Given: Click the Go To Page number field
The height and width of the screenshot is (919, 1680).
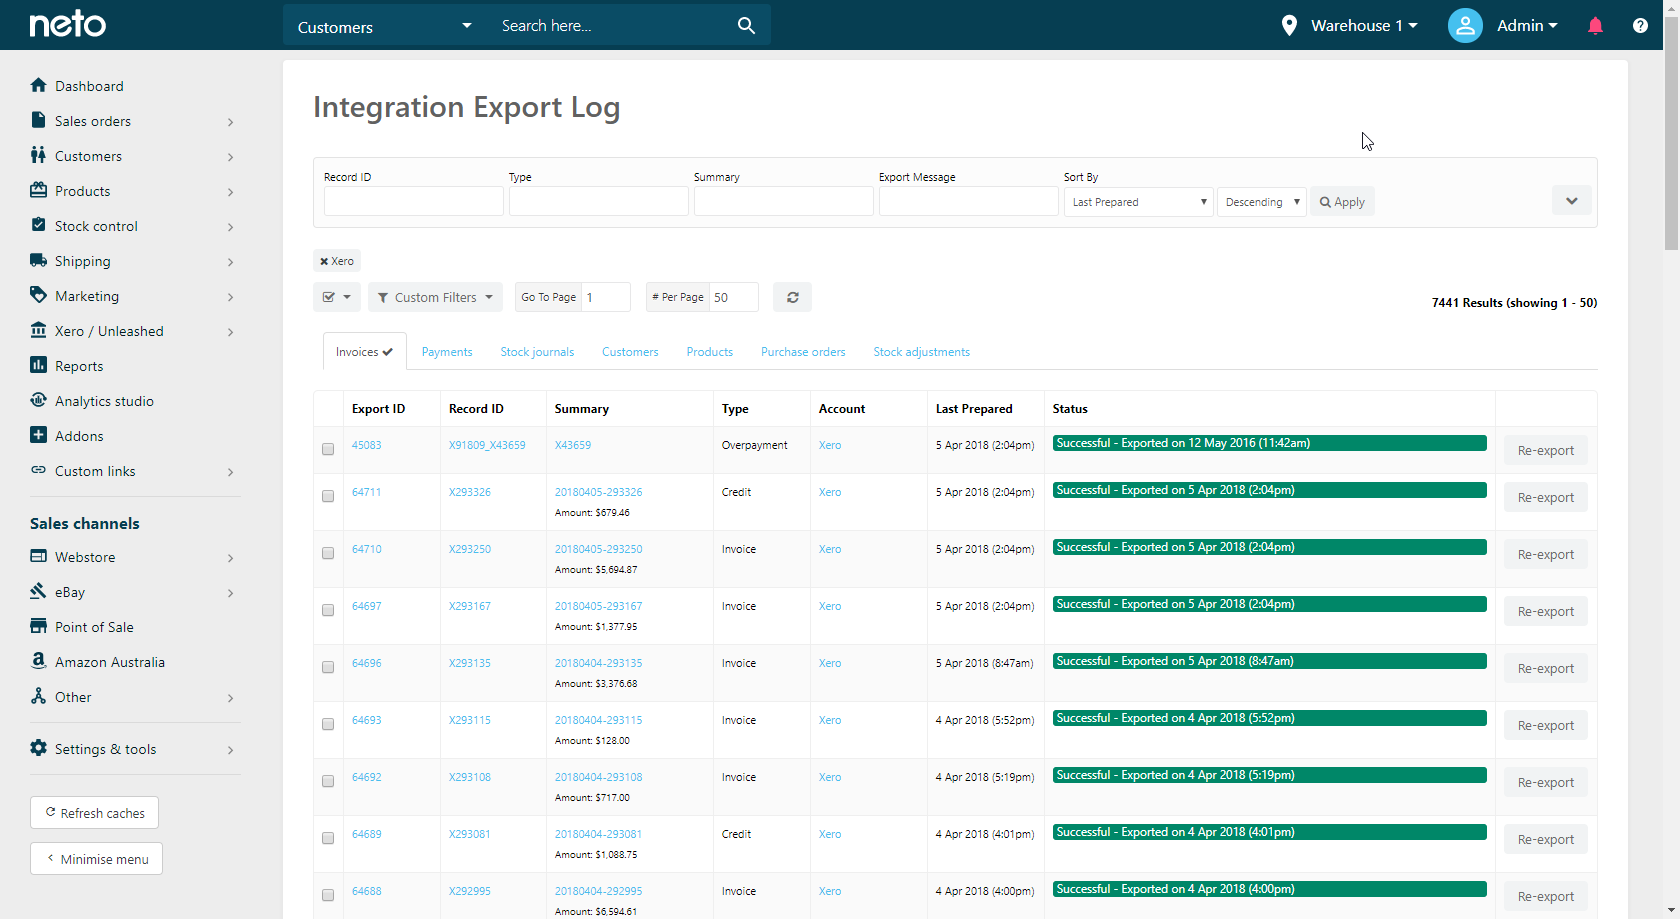Looking at the screenshot, I should tap(607, 297).
